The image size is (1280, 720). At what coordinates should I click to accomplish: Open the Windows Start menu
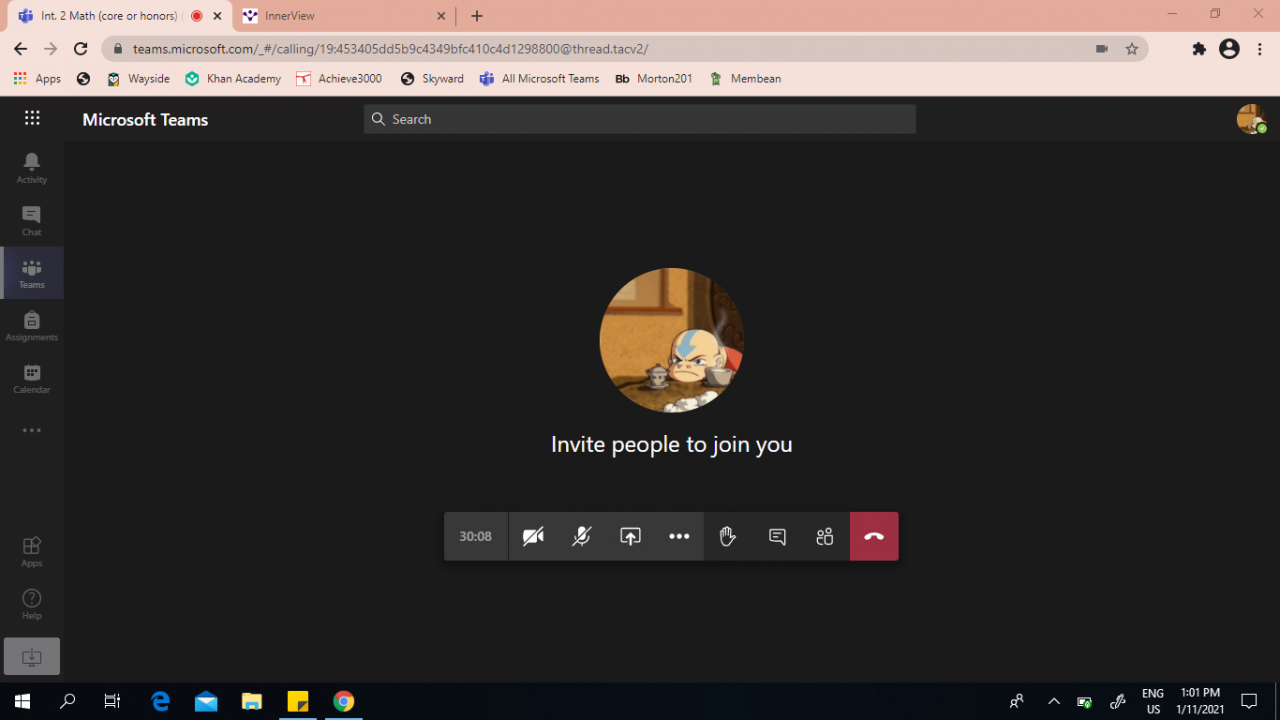click(x=22, y=701)
